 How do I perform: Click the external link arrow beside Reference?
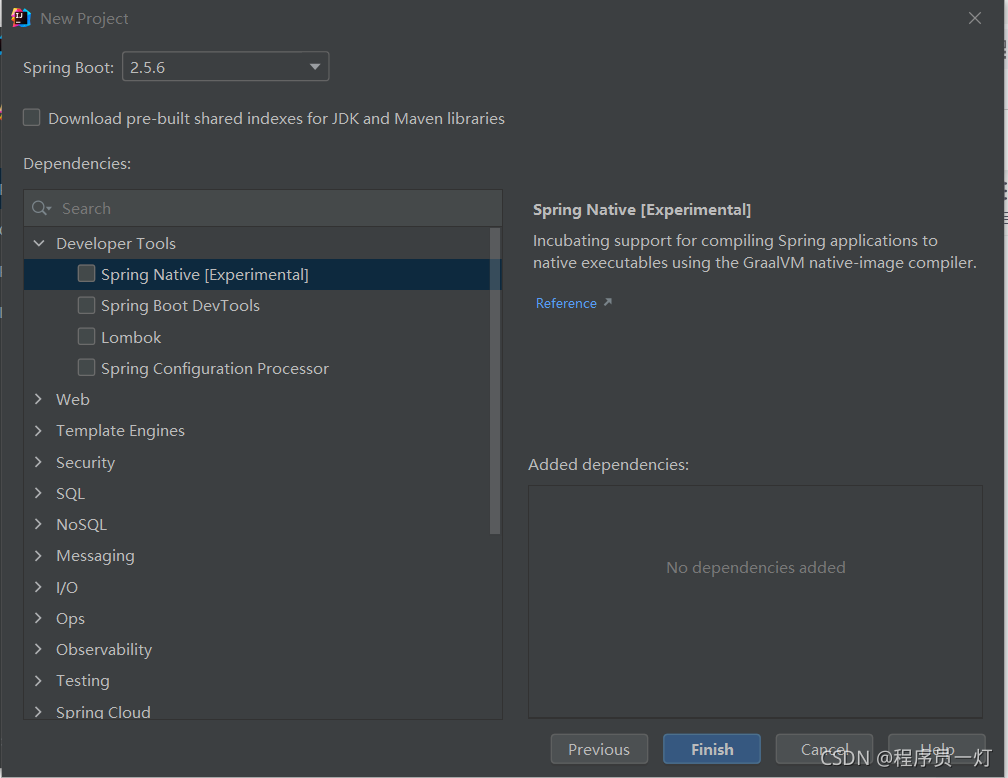608,302
